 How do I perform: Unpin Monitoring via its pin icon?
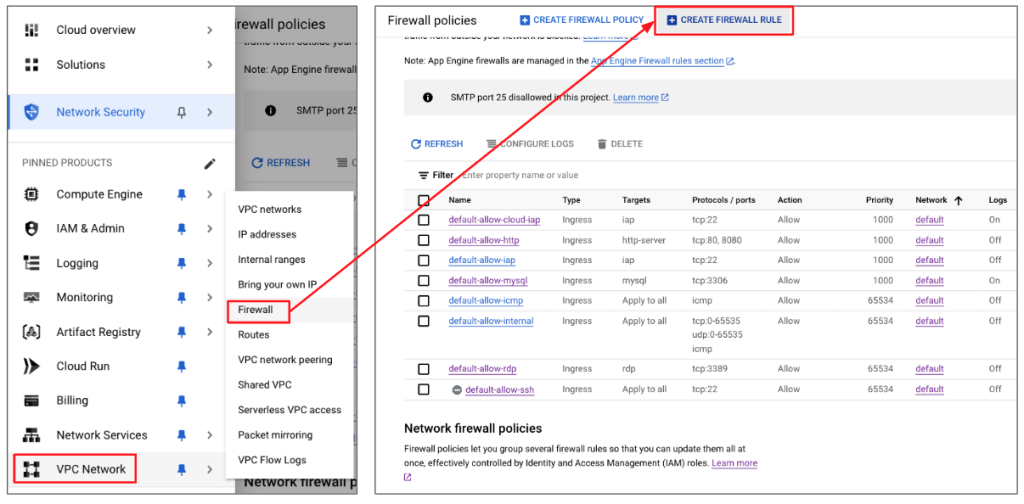pos(182,297)
